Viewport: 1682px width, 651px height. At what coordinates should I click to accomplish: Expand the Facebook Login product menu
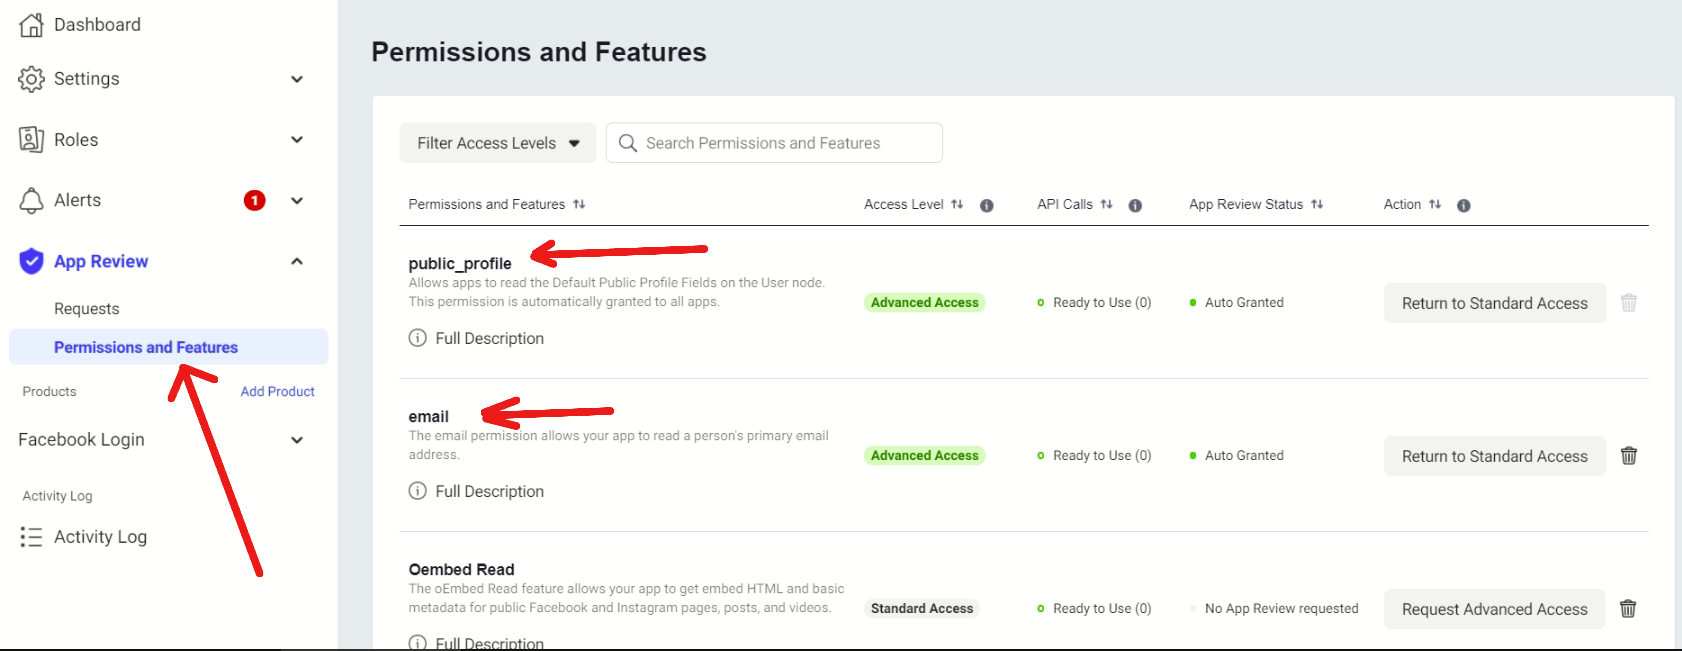pyautogui.click(x=296, y=440)
